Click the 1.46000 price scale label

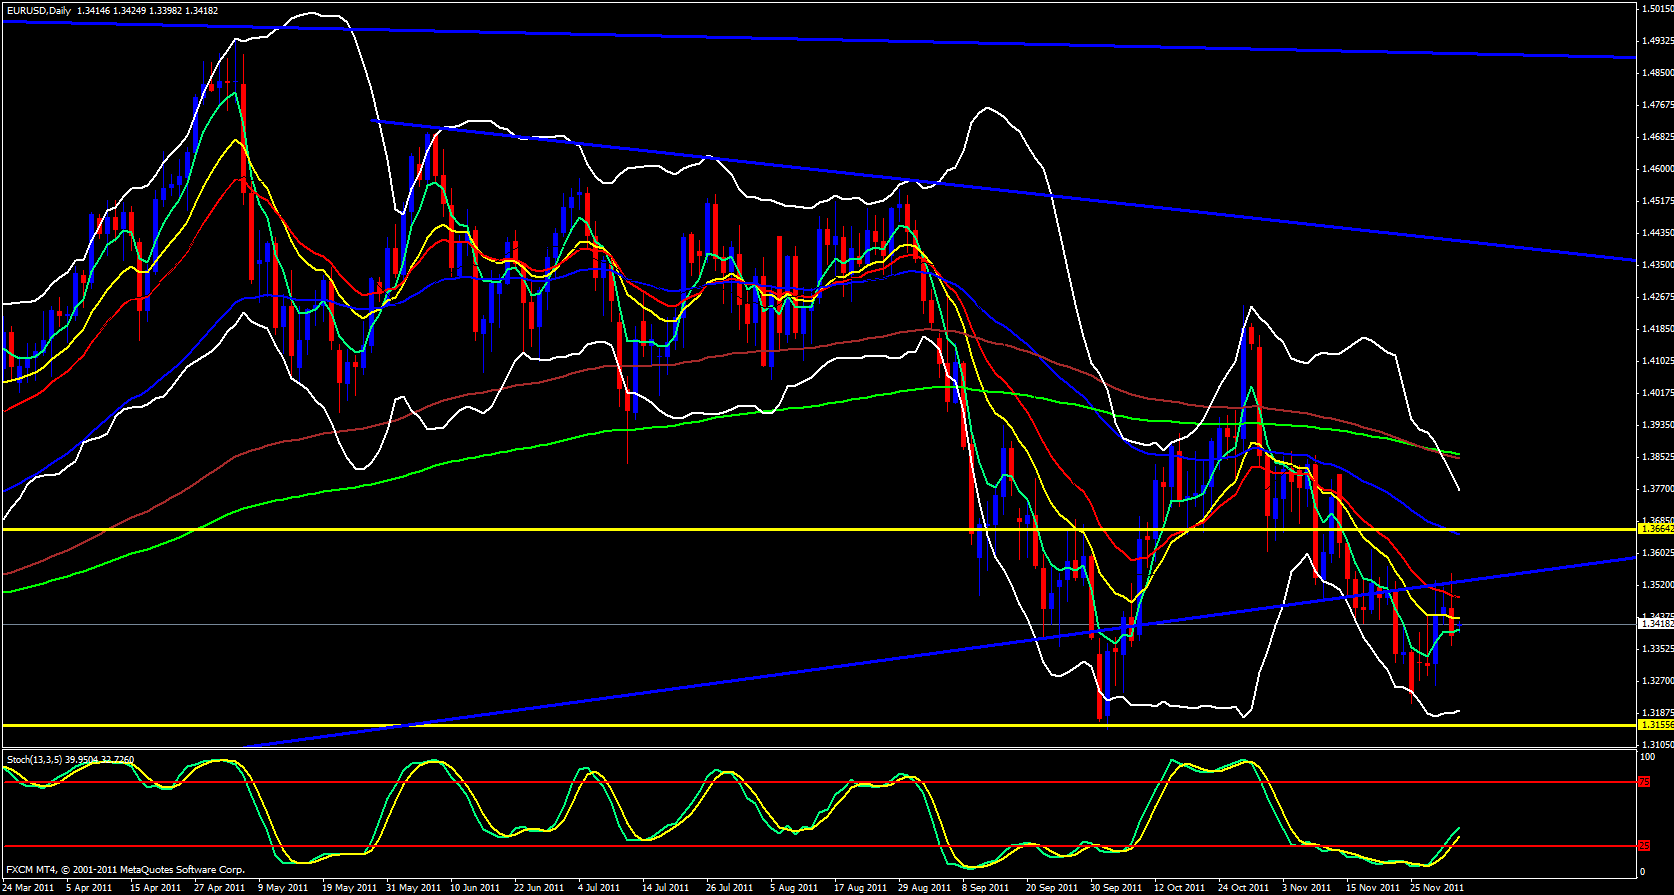coord(1657,169)
